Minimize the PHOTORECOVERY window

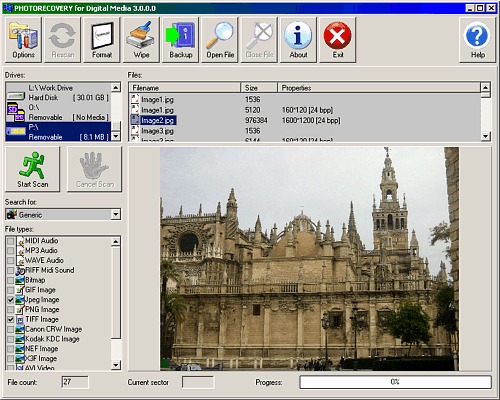coord(469,8)
